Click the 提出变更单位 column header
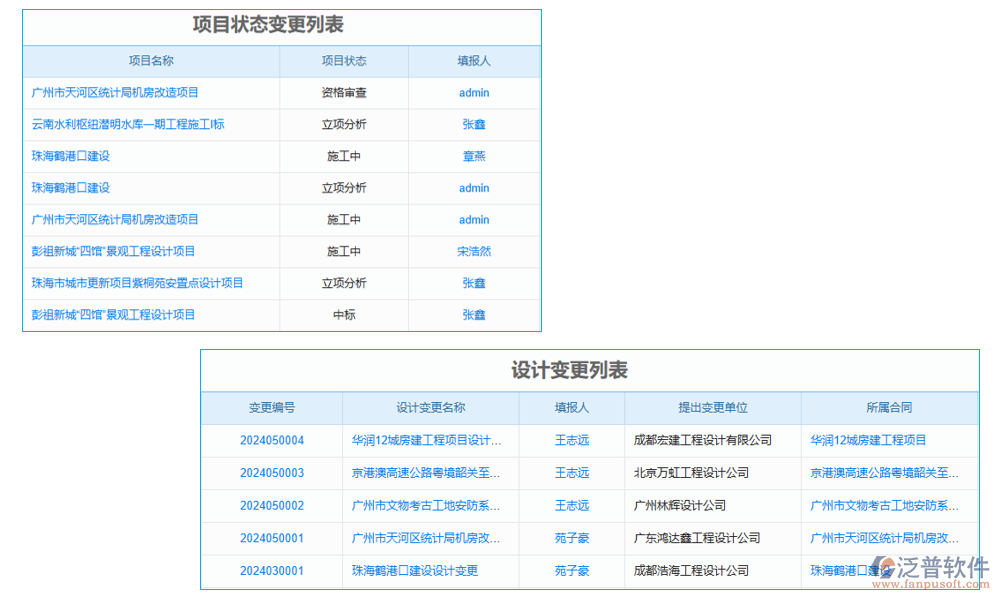1000x600 pixels. coord(711,408)
